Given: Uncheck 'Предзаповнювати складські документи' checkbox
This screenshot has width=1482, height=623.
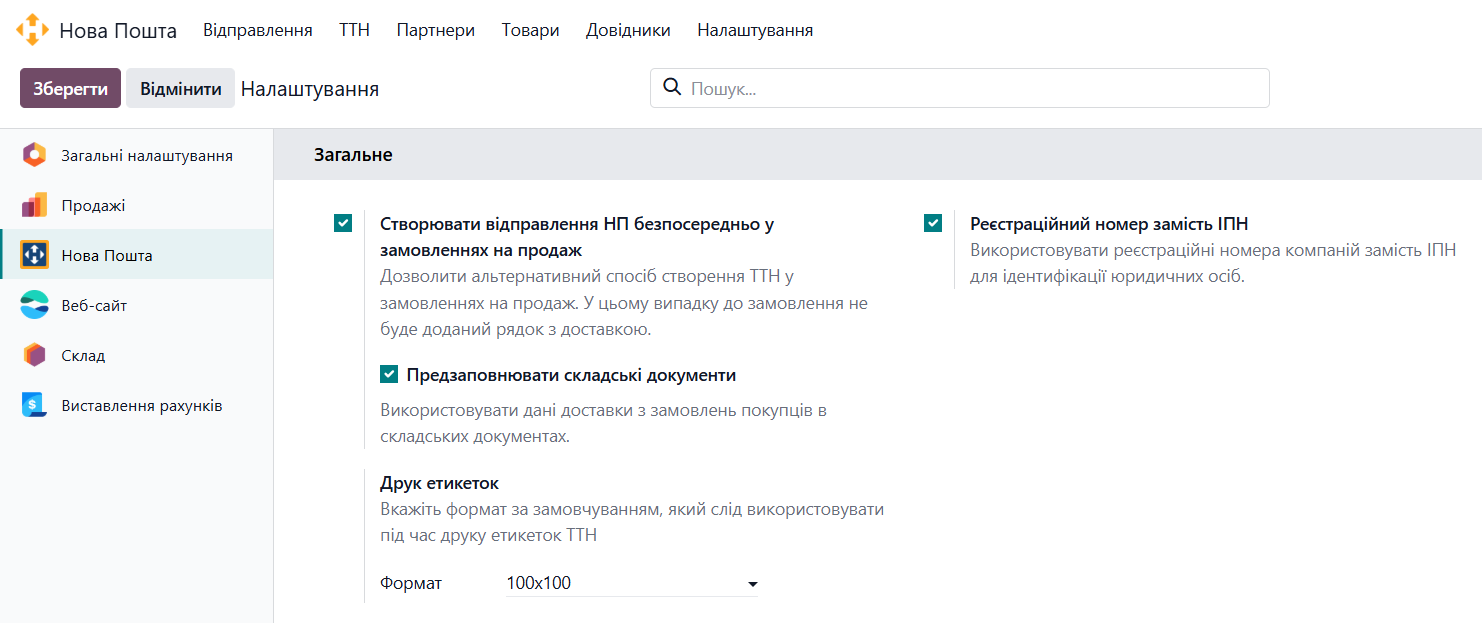Looking at the screenshot, I should click(389, 375).
